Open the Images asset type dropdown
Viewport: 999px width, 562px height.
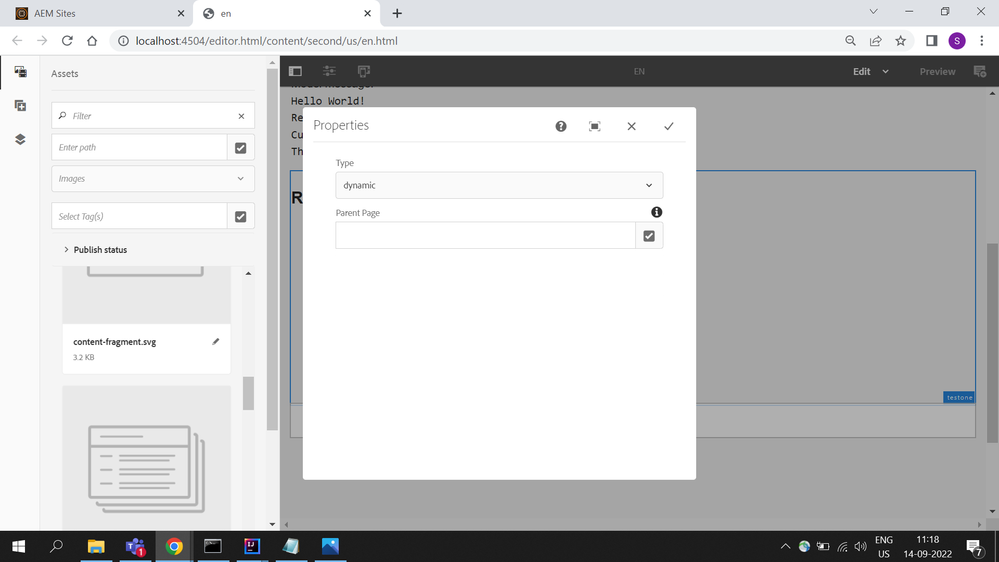(152, 179)
